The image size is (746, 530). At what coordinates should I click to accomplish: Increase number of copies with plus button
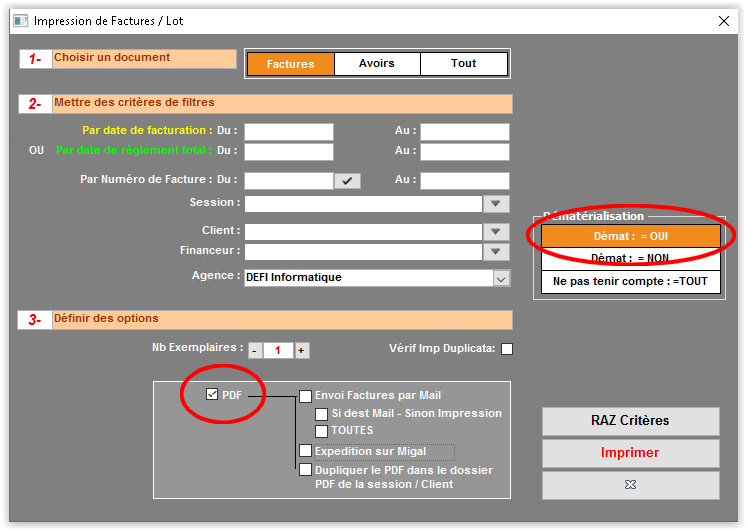click(x=301, y=350)
